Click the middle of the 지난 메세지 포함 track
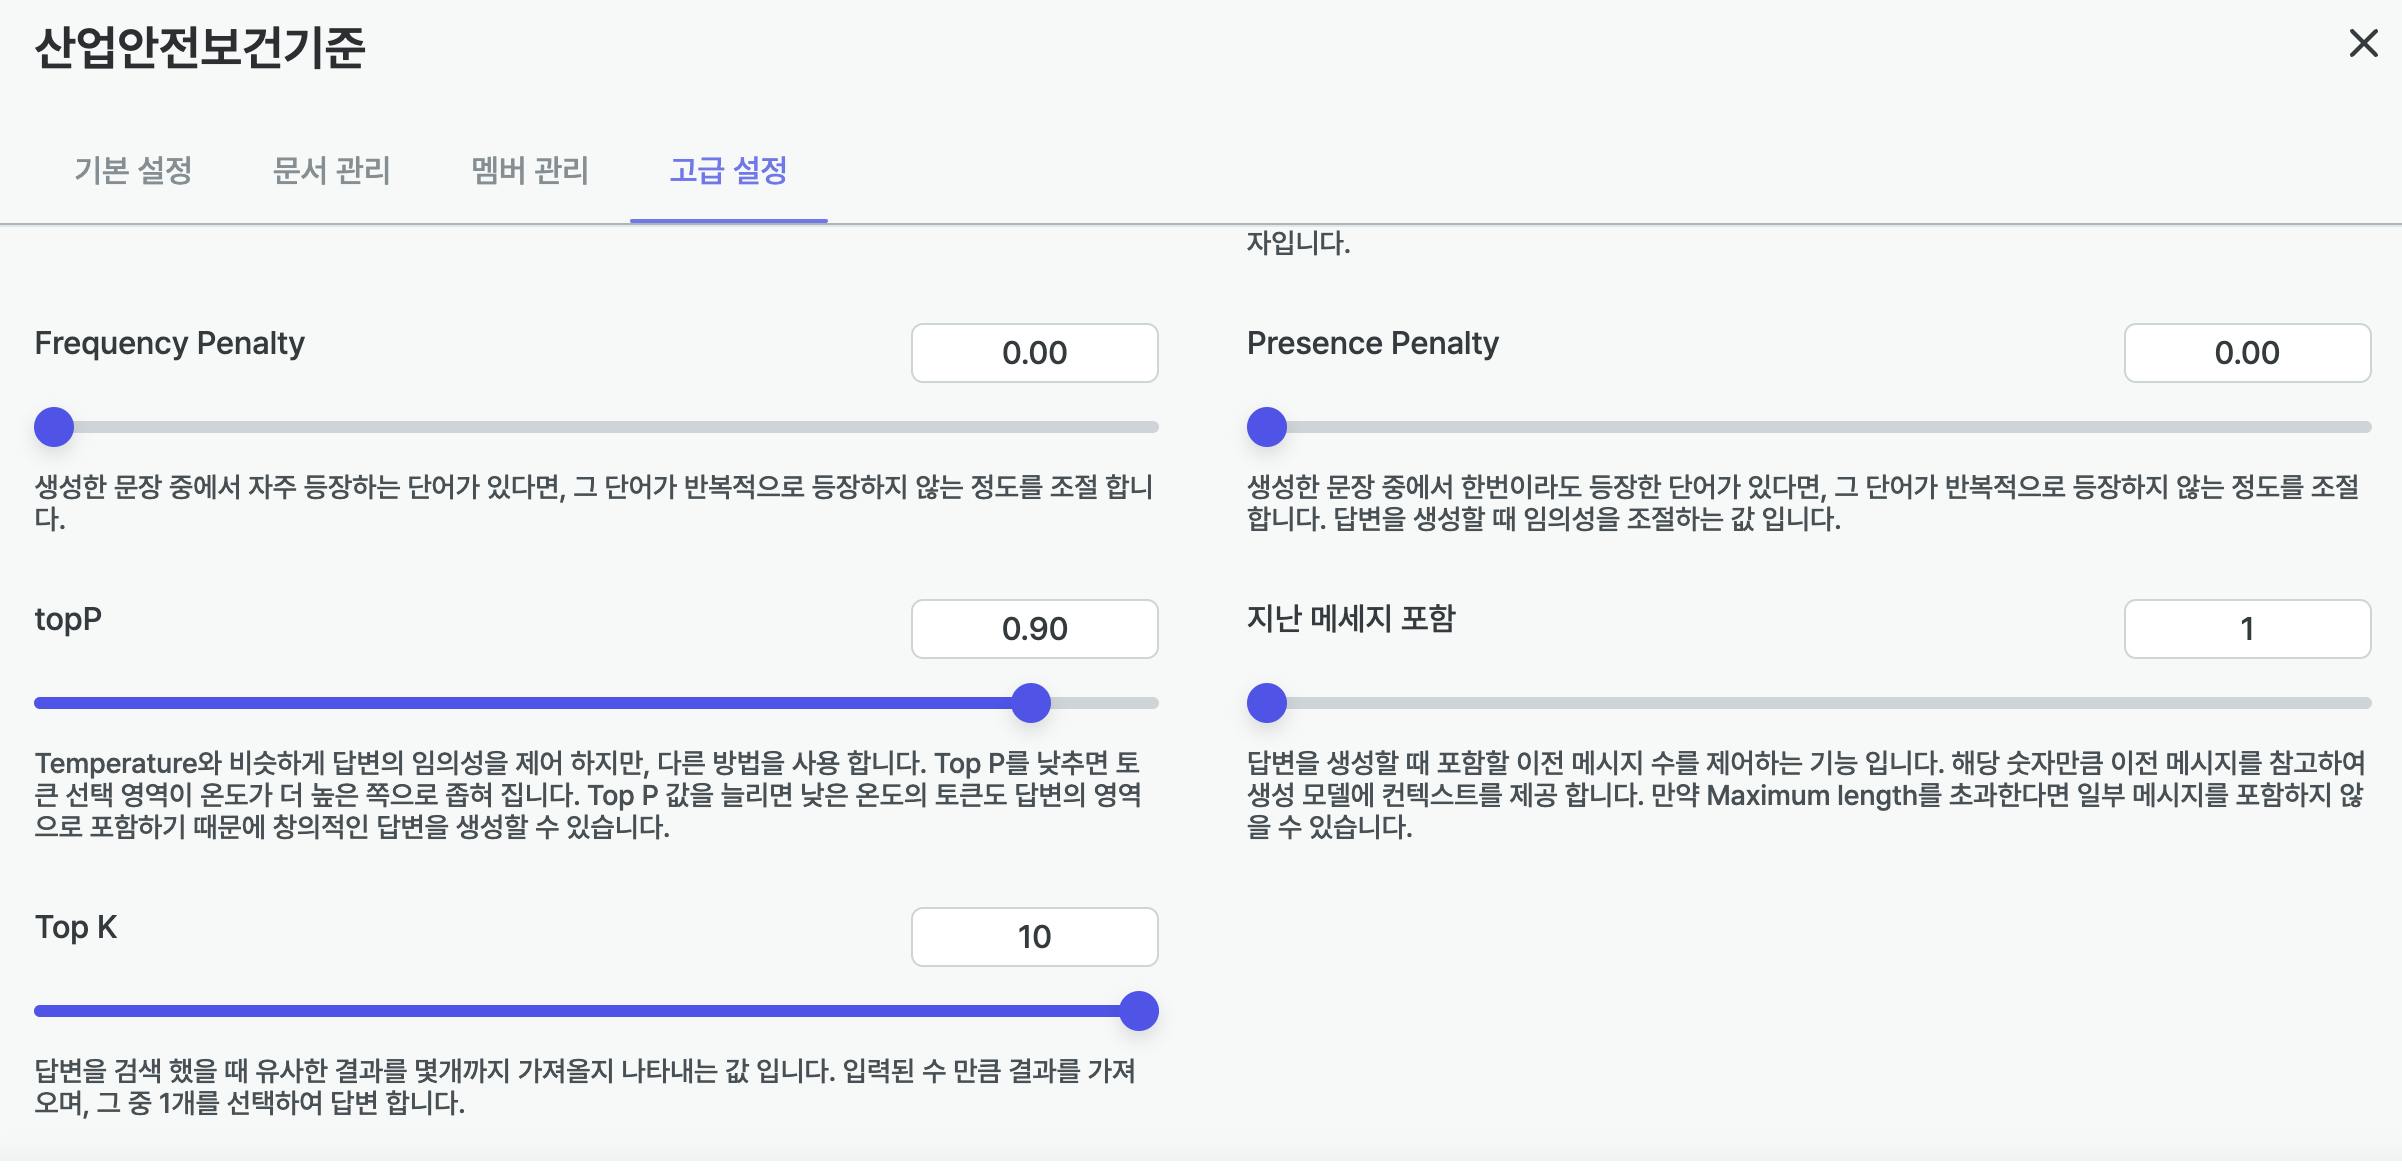The image size is (2402, 1176). [x=1809, y=703]
